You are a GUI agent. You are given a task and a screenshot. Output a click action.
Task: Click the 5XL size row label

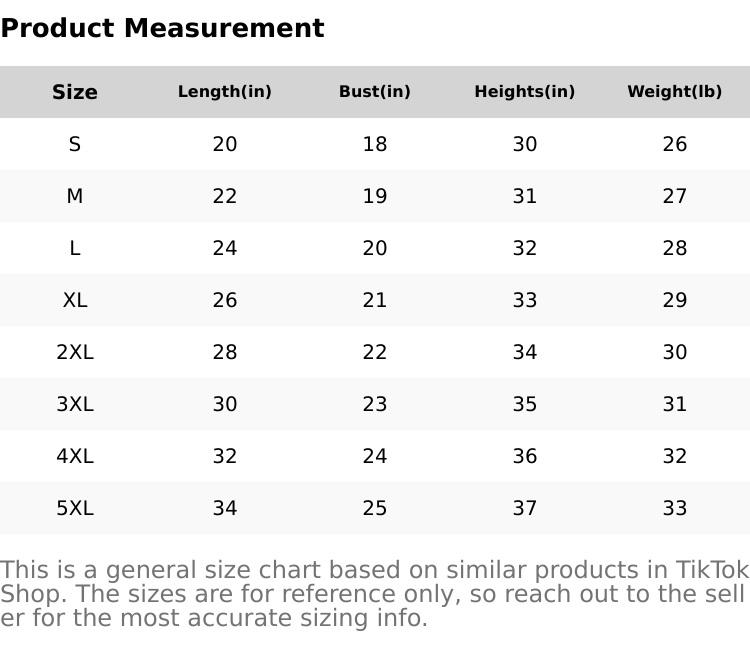pos(75,508)
